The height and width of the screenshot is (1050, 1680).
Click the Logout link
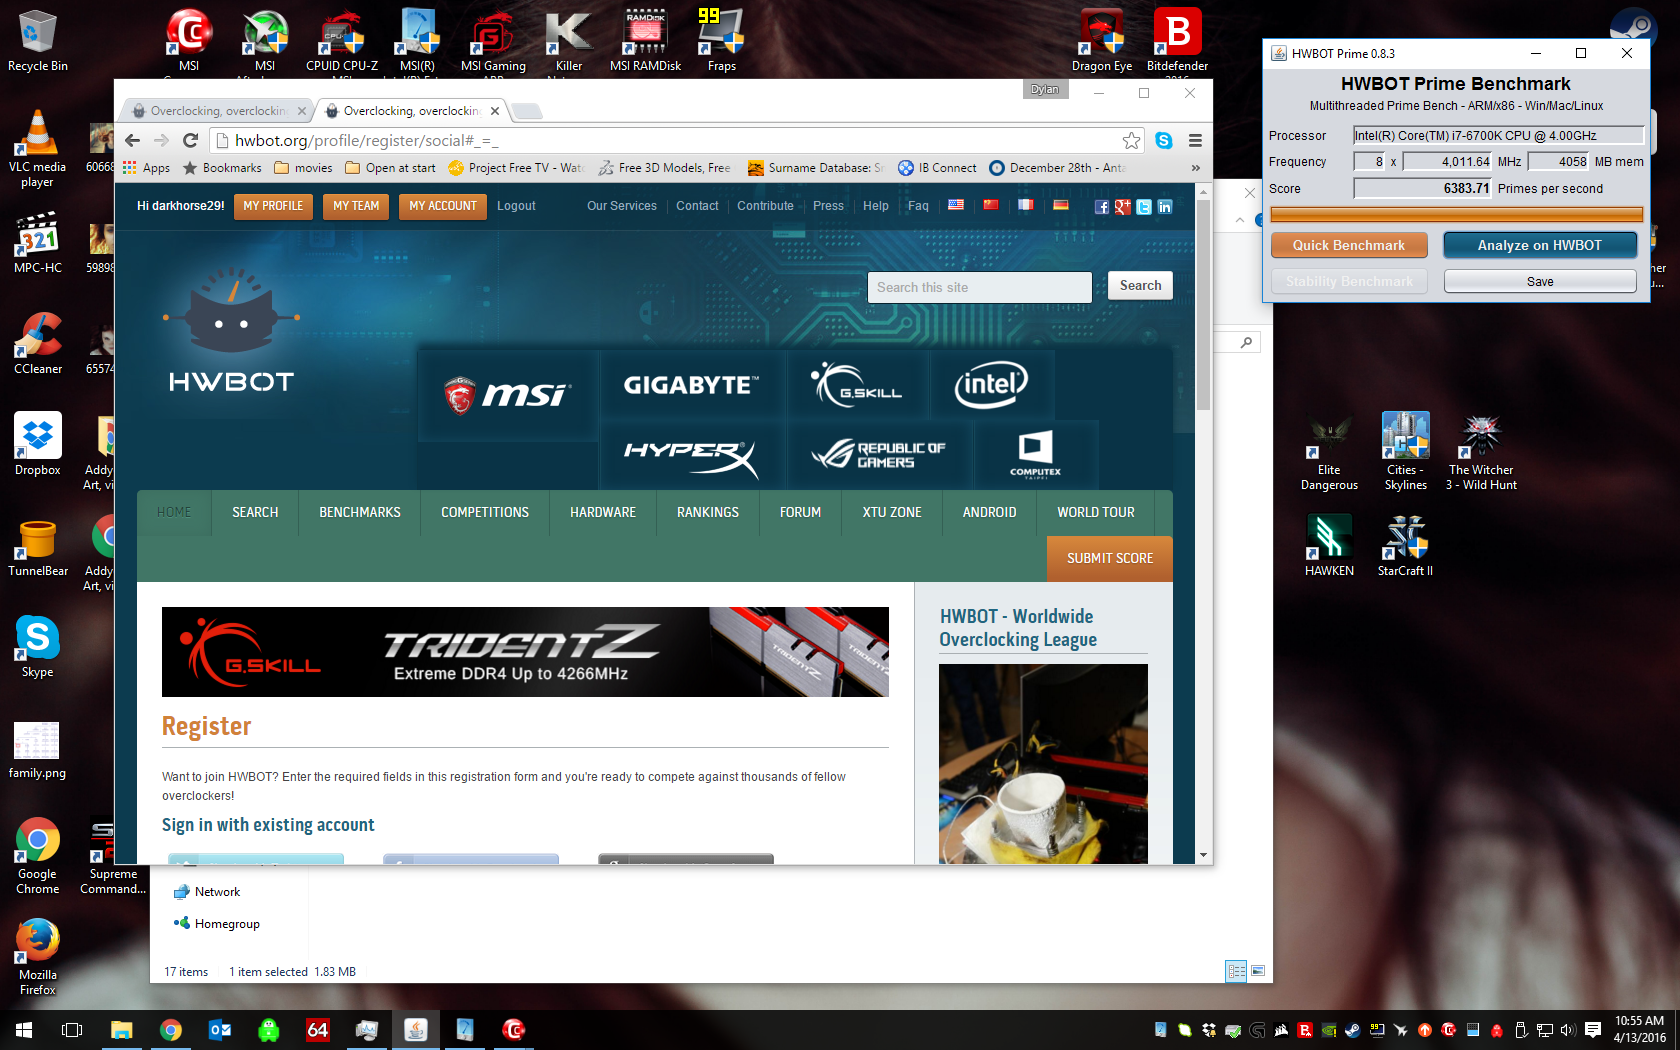point(516,206)
